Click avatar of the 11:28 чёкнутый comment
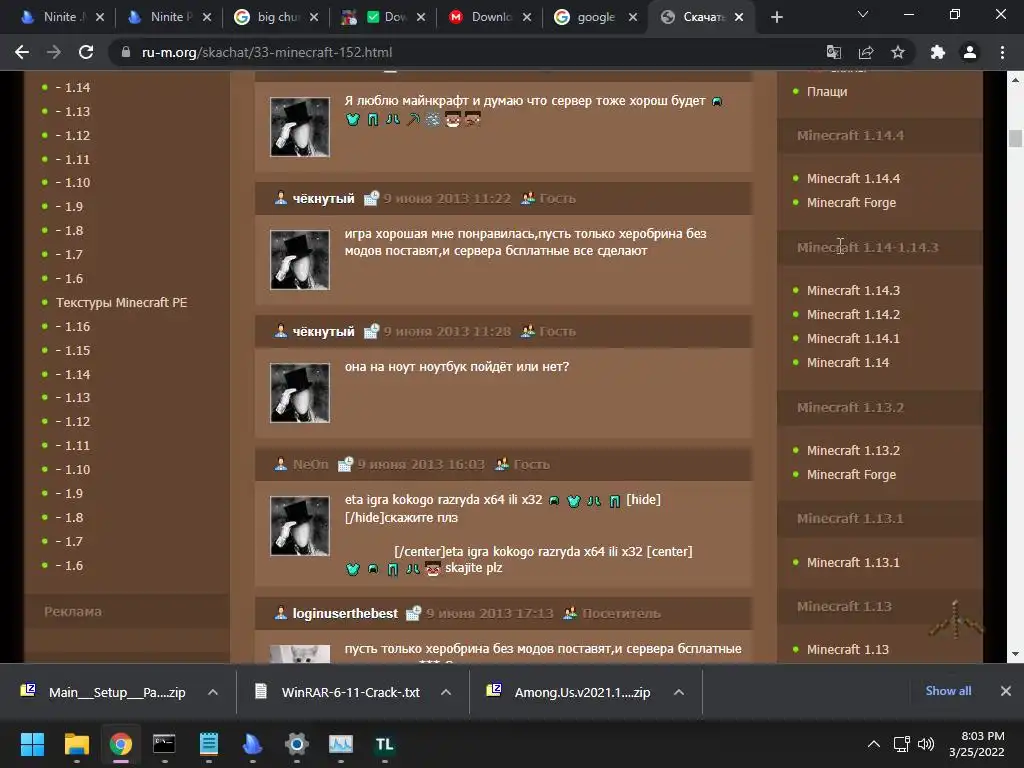Viewport: 1024px width, 768px height. click(300, 393)
